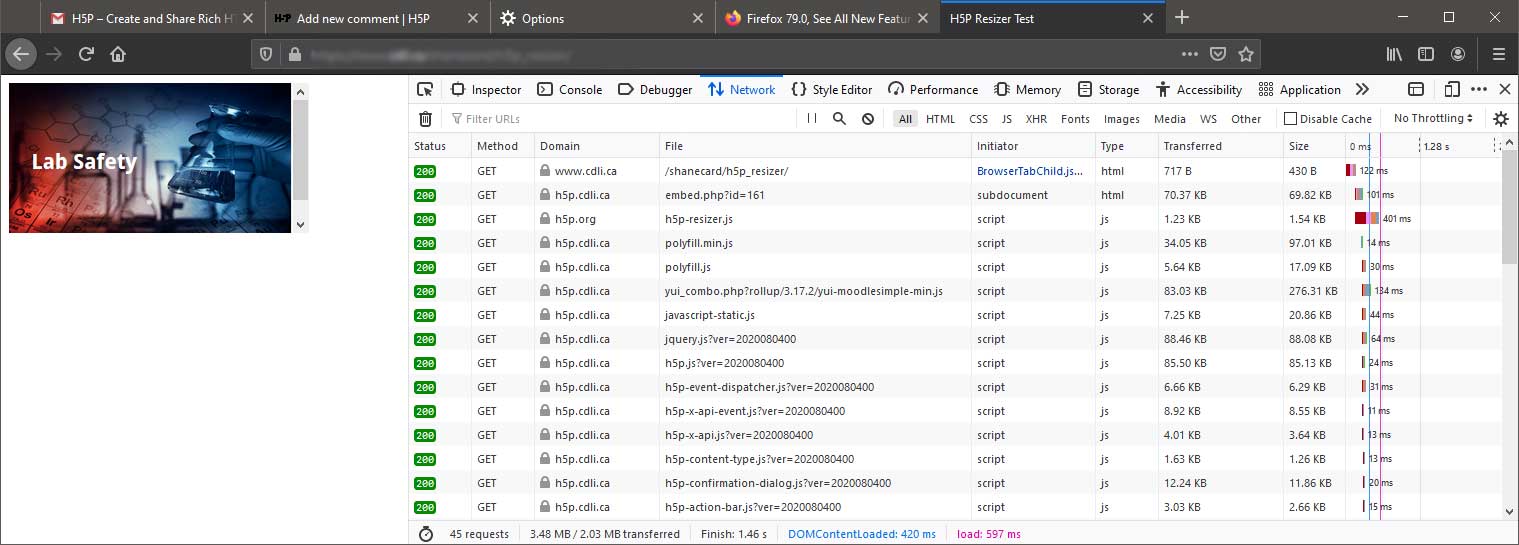
Task: Pause network recording
Action: pos(812,118)
